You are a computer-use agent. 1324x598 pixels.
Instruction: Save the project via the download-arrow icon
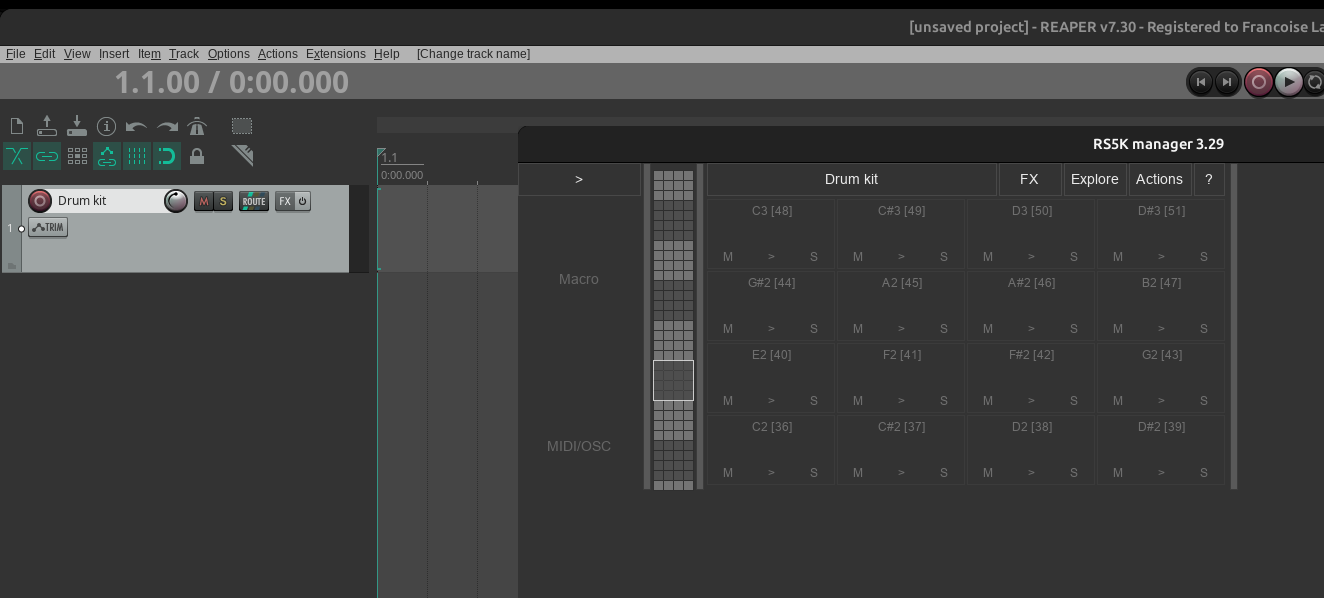point(77,126)
